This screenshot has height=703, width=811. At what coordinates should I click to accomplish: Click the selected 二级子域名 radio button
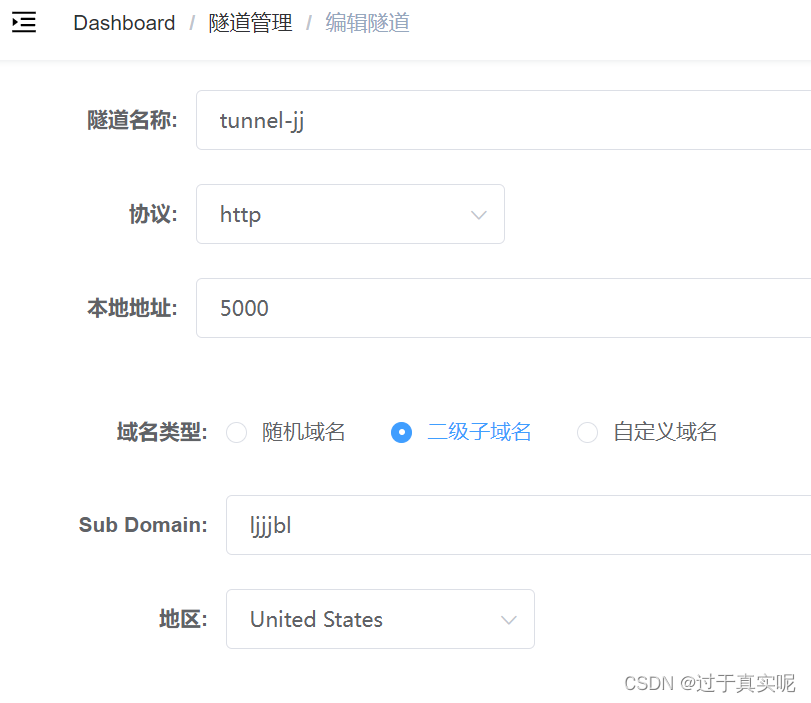(x=402, y=432)
